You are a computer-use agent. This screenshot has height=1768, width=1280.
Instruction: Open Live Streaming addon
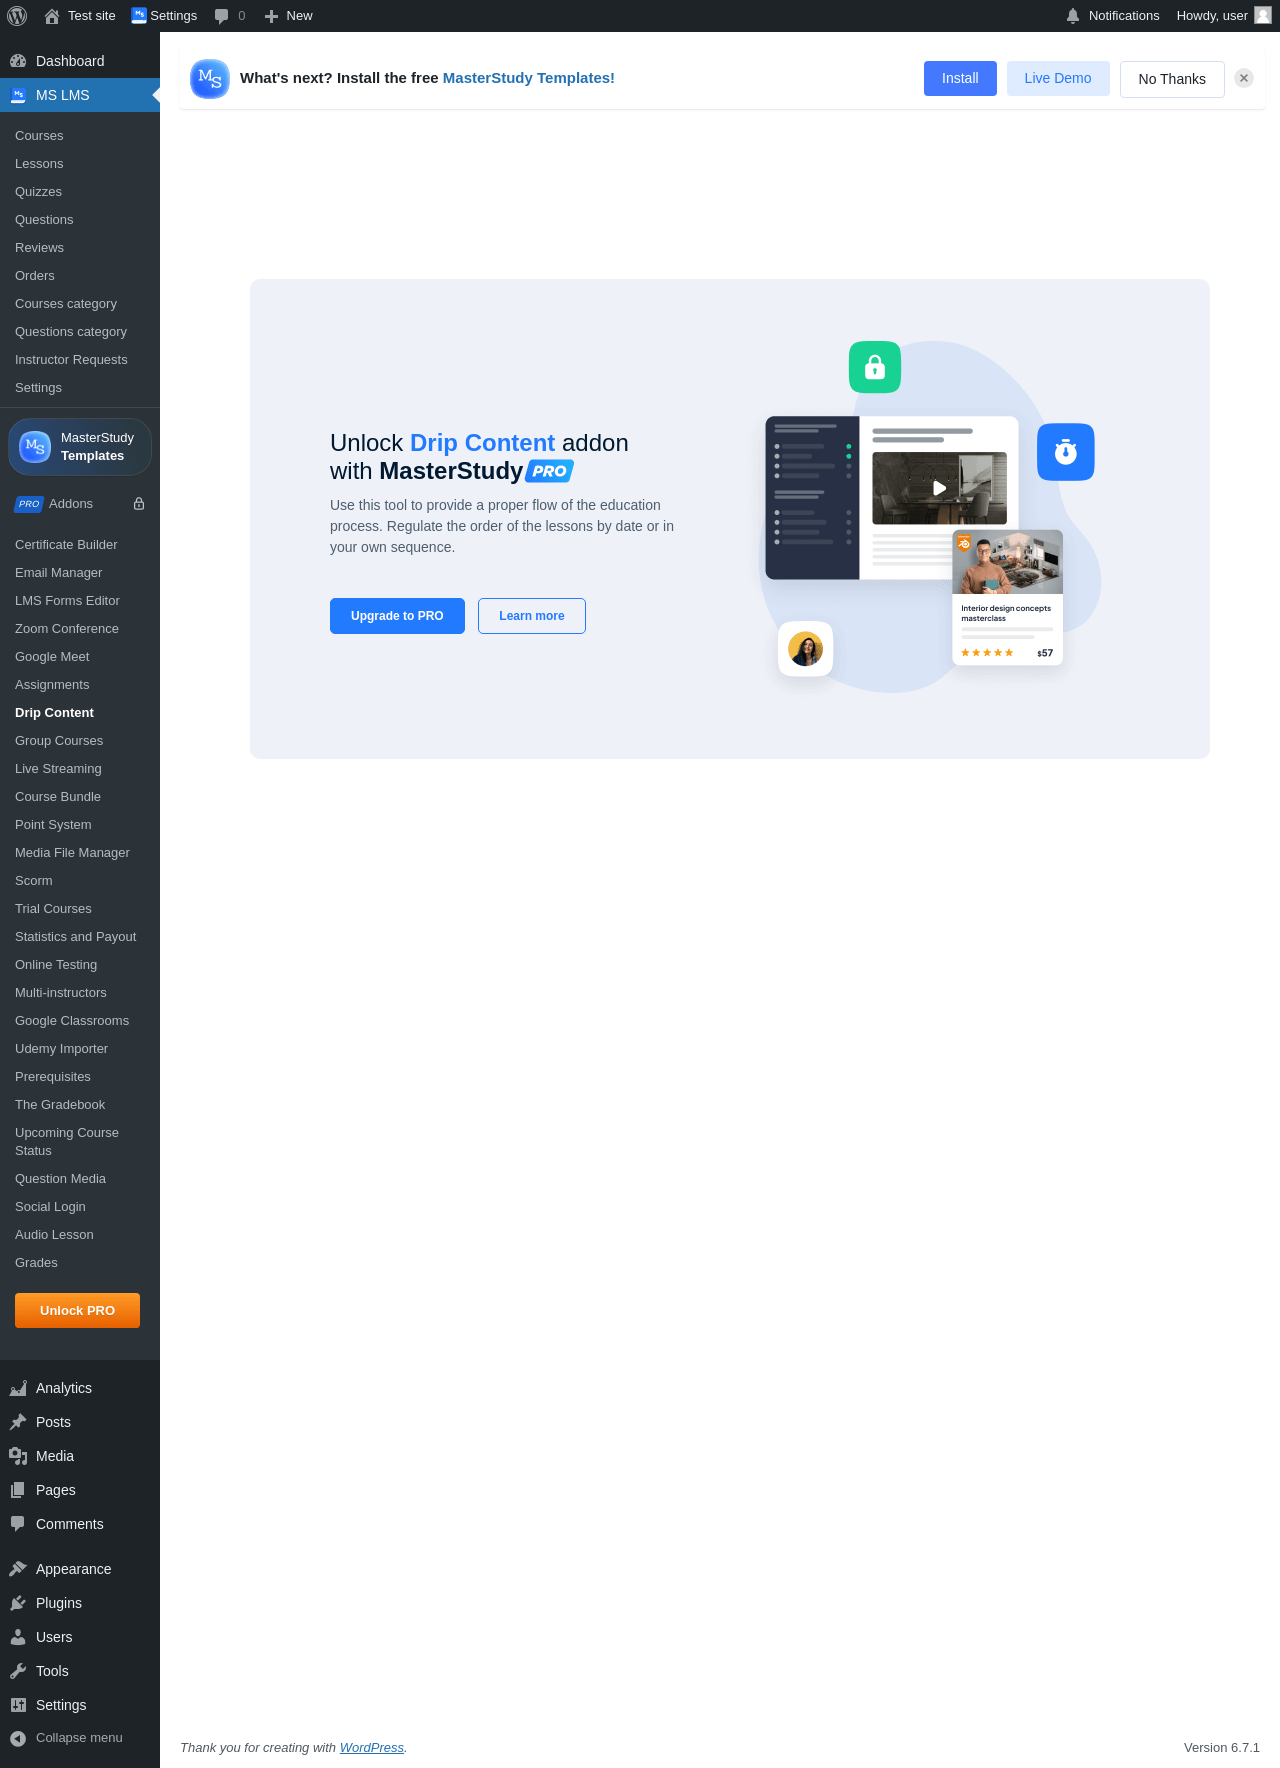pos(58,769)
